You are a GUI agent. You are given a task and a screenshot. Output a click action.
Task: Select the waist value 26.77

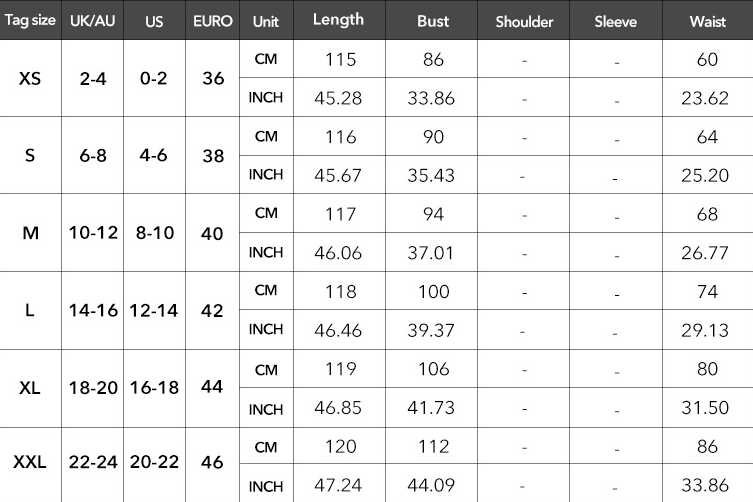pos(705,253)
